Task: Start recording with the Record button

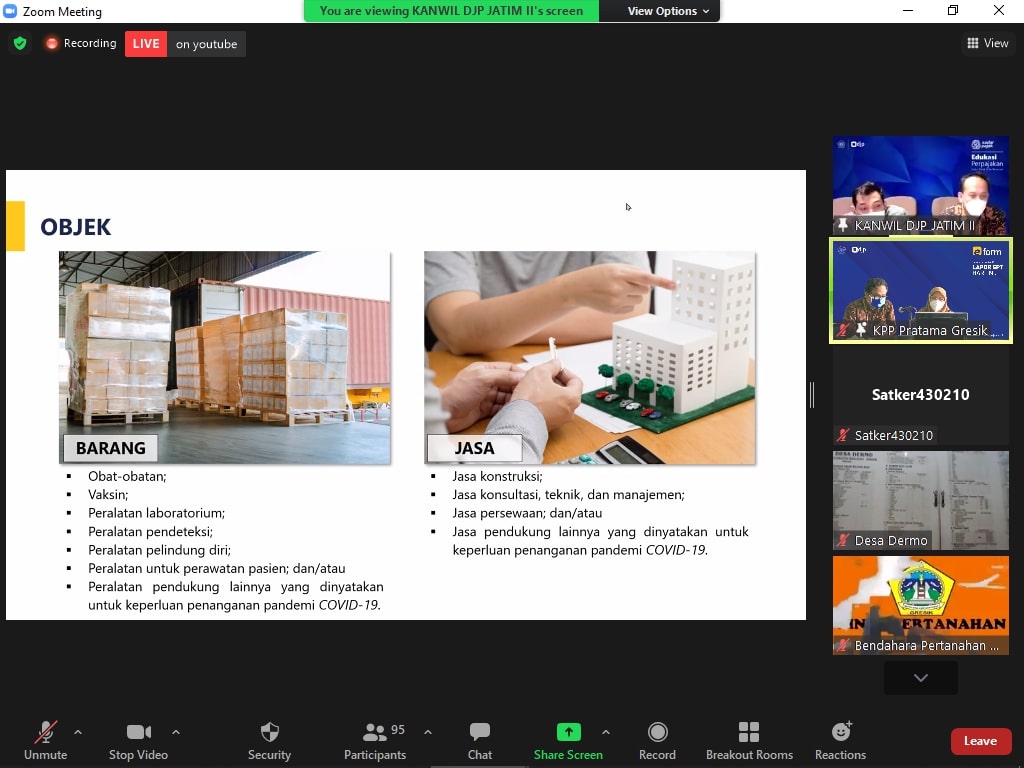Action: (657, 740)
